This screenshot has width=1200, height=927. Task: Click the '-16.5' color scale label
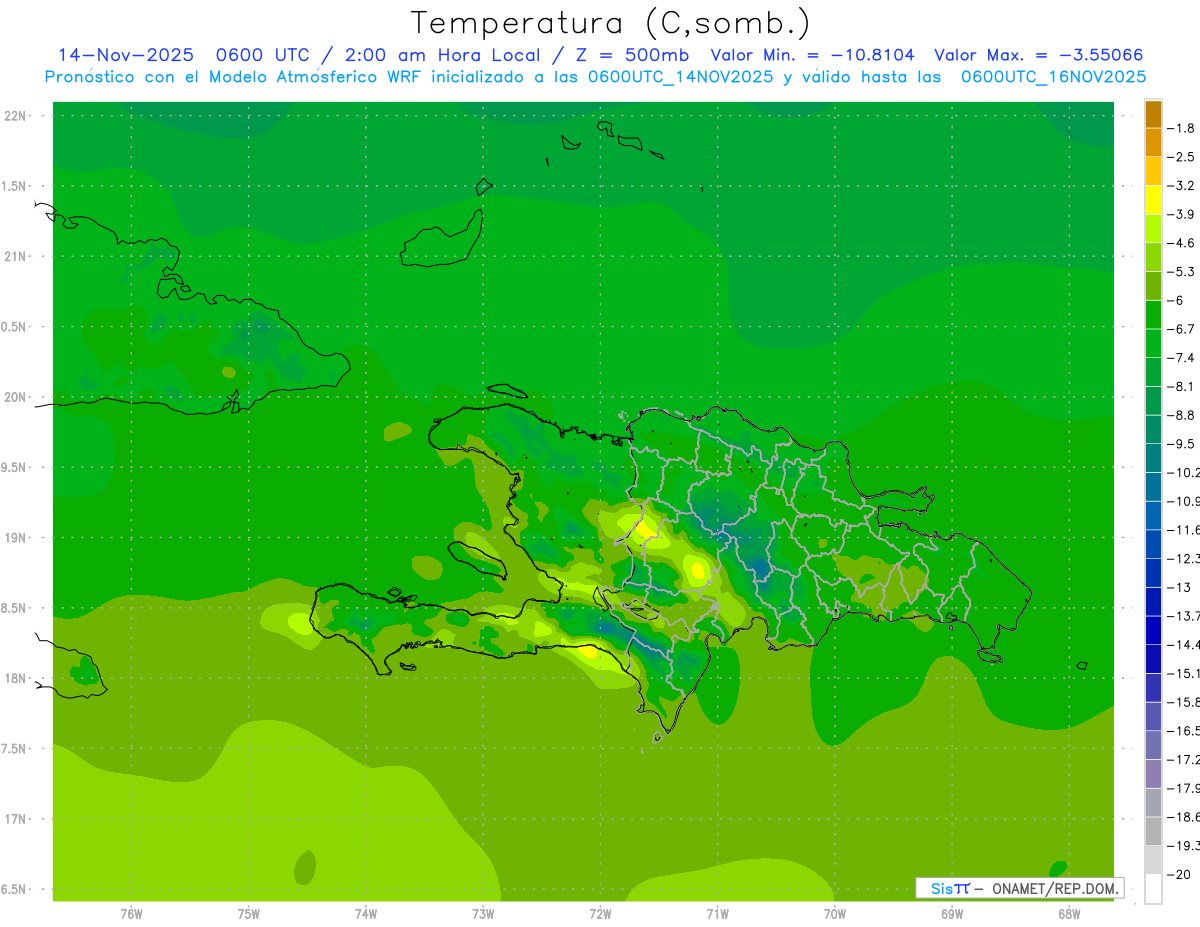tap(1185, 731)
